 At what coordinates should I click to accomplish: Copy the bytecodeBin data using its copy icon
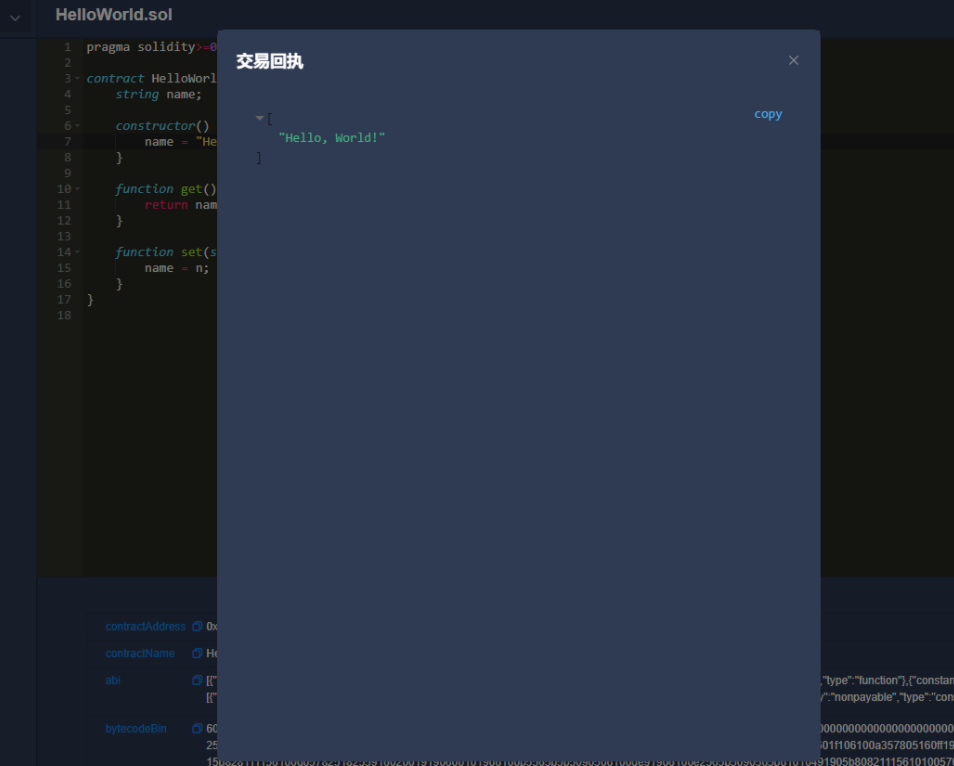point(195,728)
